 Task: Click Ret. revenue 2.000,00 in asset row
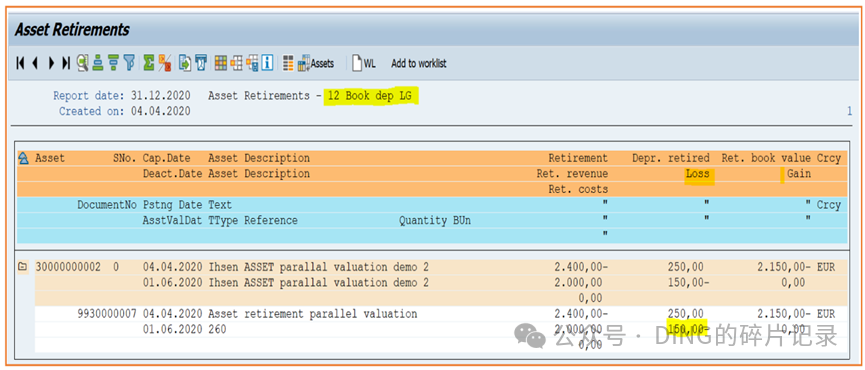point(578,283)
